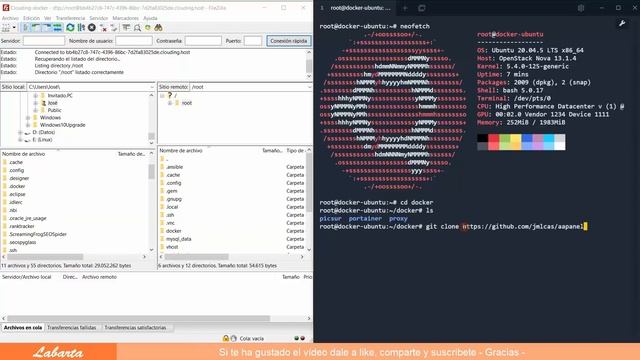Switch to Transferencias fallidas tab
The width and height of the screenshot is (640, 360).
pyautogui.click(x=71, y=328)
